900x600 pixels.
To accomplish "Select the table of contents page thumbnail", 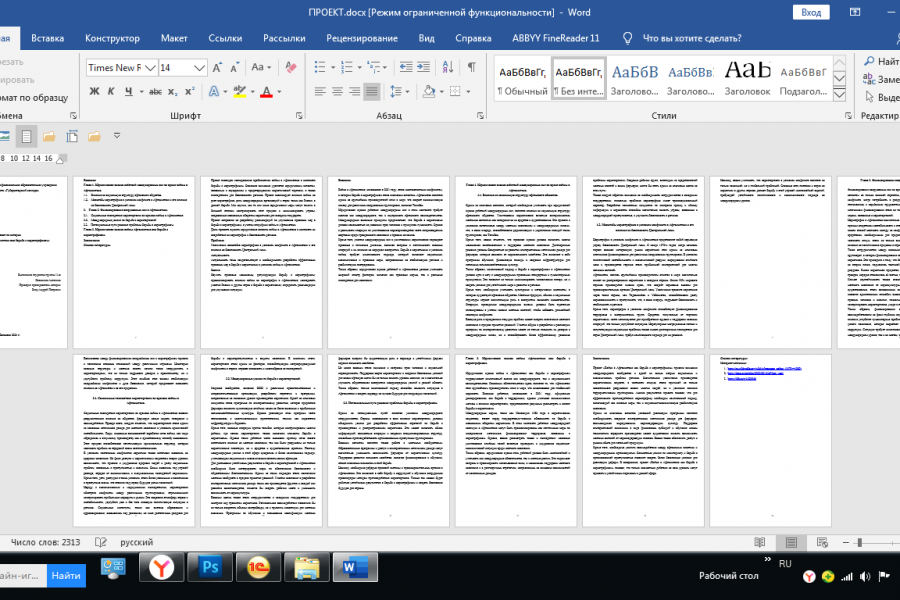I will tap(134, 262).
